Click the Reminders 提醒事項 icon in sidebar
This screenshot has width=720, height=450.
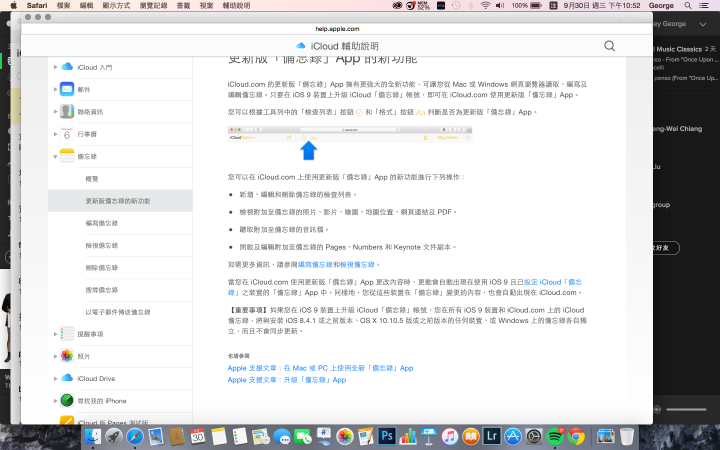[x=67, y=334]
